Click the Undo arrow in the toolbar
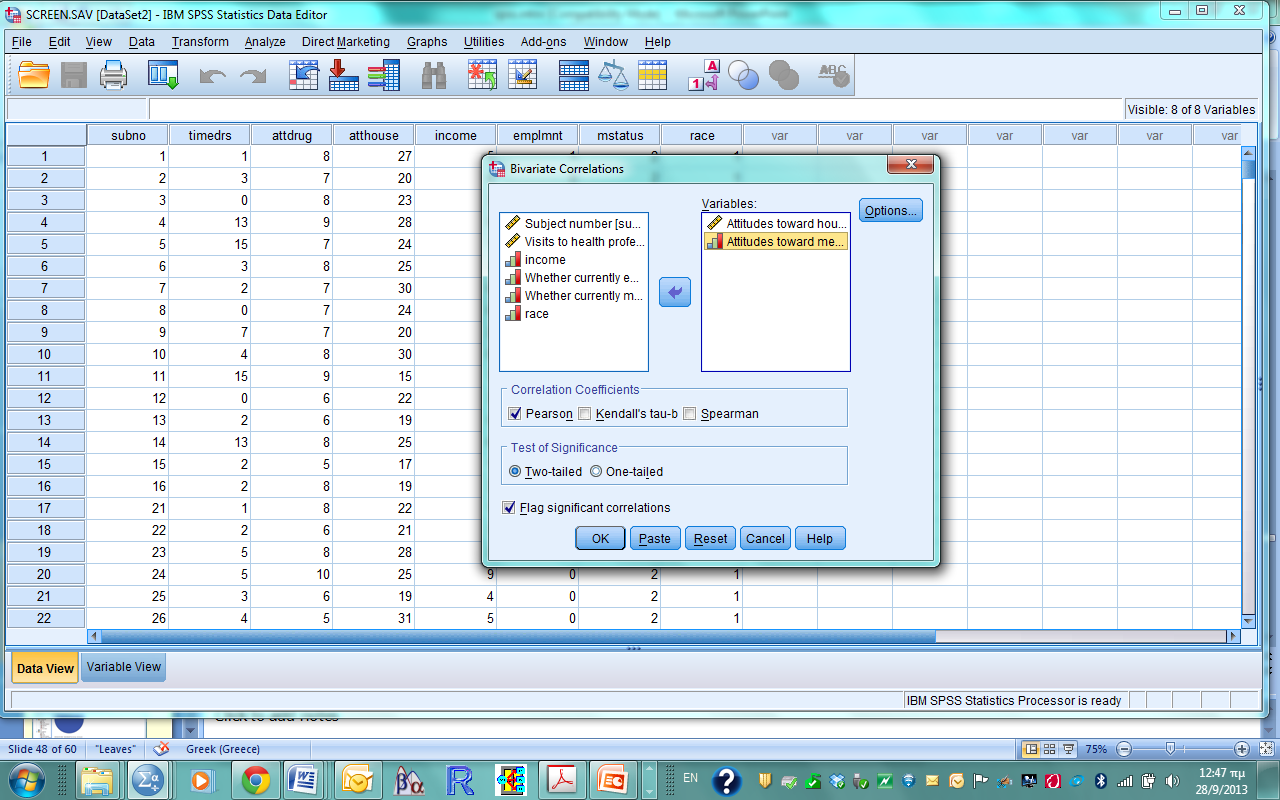 (212, 76)
